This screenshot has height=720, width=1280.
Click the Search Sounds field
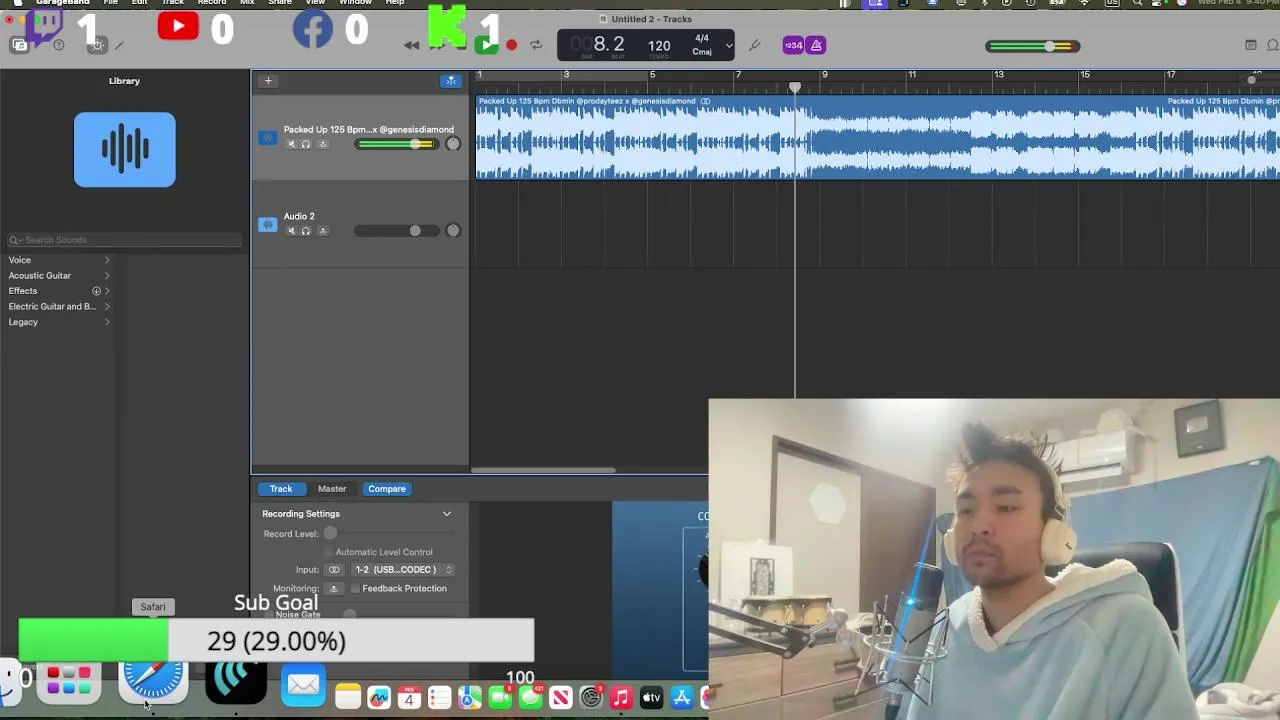[x=124, y=240]
